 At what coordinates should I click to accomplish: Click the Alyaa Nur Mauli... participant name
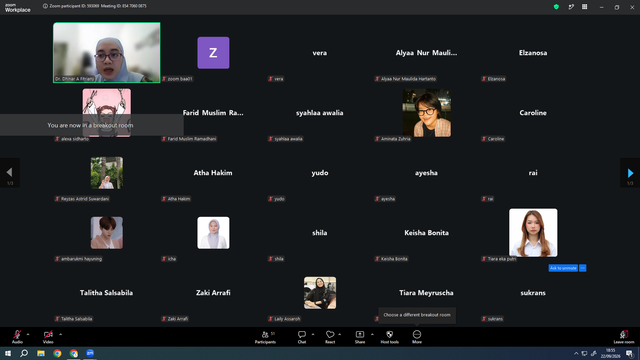[x=426, y=53]
